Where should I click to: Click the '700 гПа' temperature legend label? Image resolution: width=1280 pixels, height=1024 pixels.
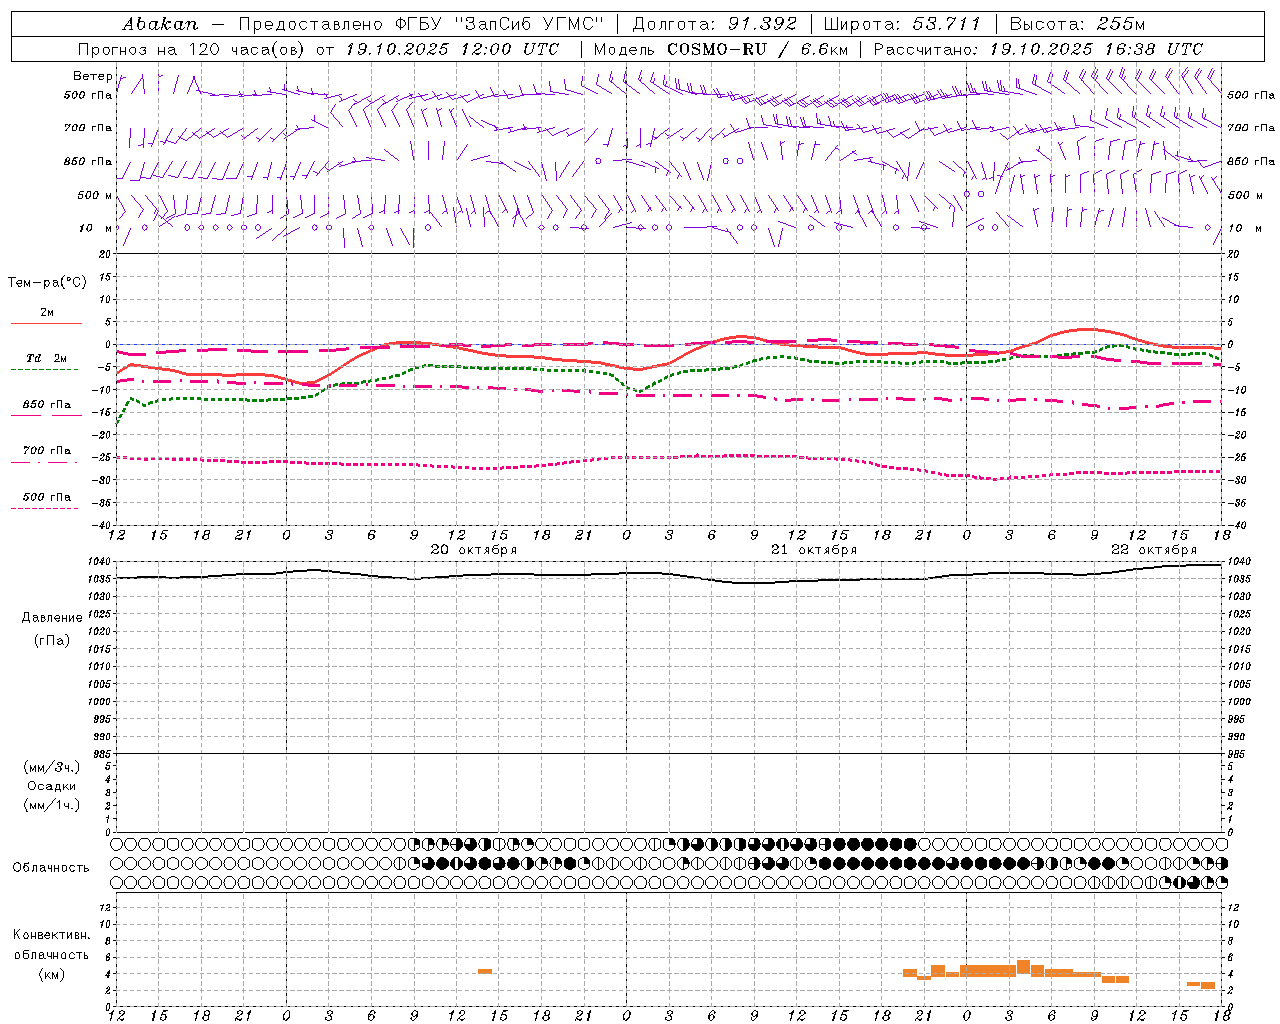click(47, 451)
